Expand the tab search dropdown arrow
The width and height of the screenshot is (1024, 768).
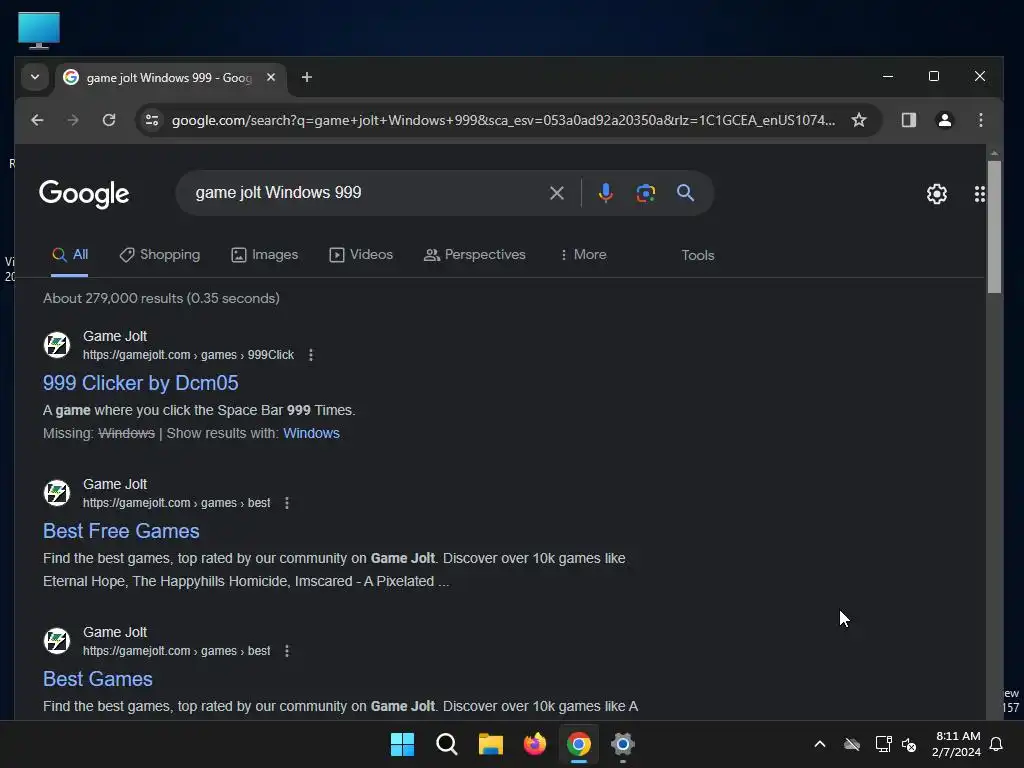pos(35,77)
